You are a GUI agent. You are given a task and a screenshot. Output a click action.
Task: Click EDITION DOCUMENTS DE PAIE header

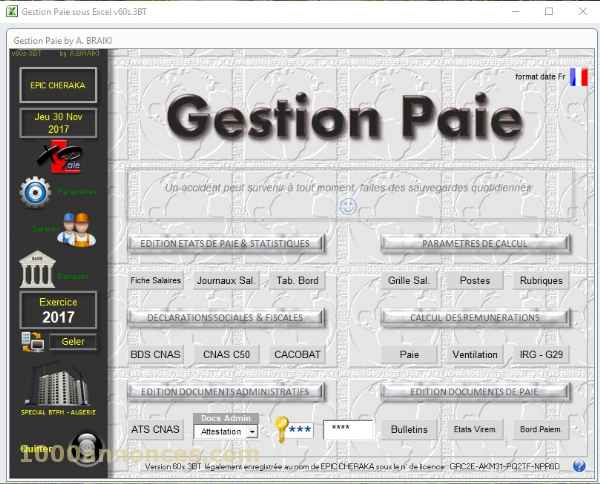click(x=475, y=392)
